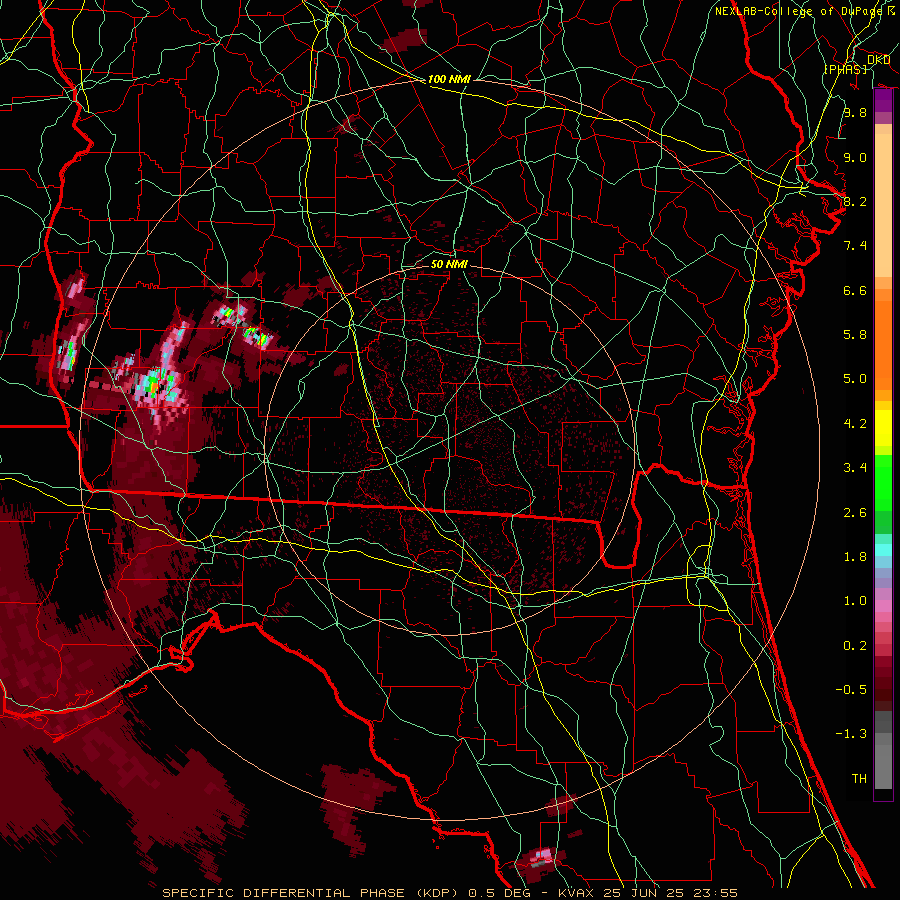900x900 pixels.
Task: Select the 9.8 value on the color scale
Action: [855, 112]
